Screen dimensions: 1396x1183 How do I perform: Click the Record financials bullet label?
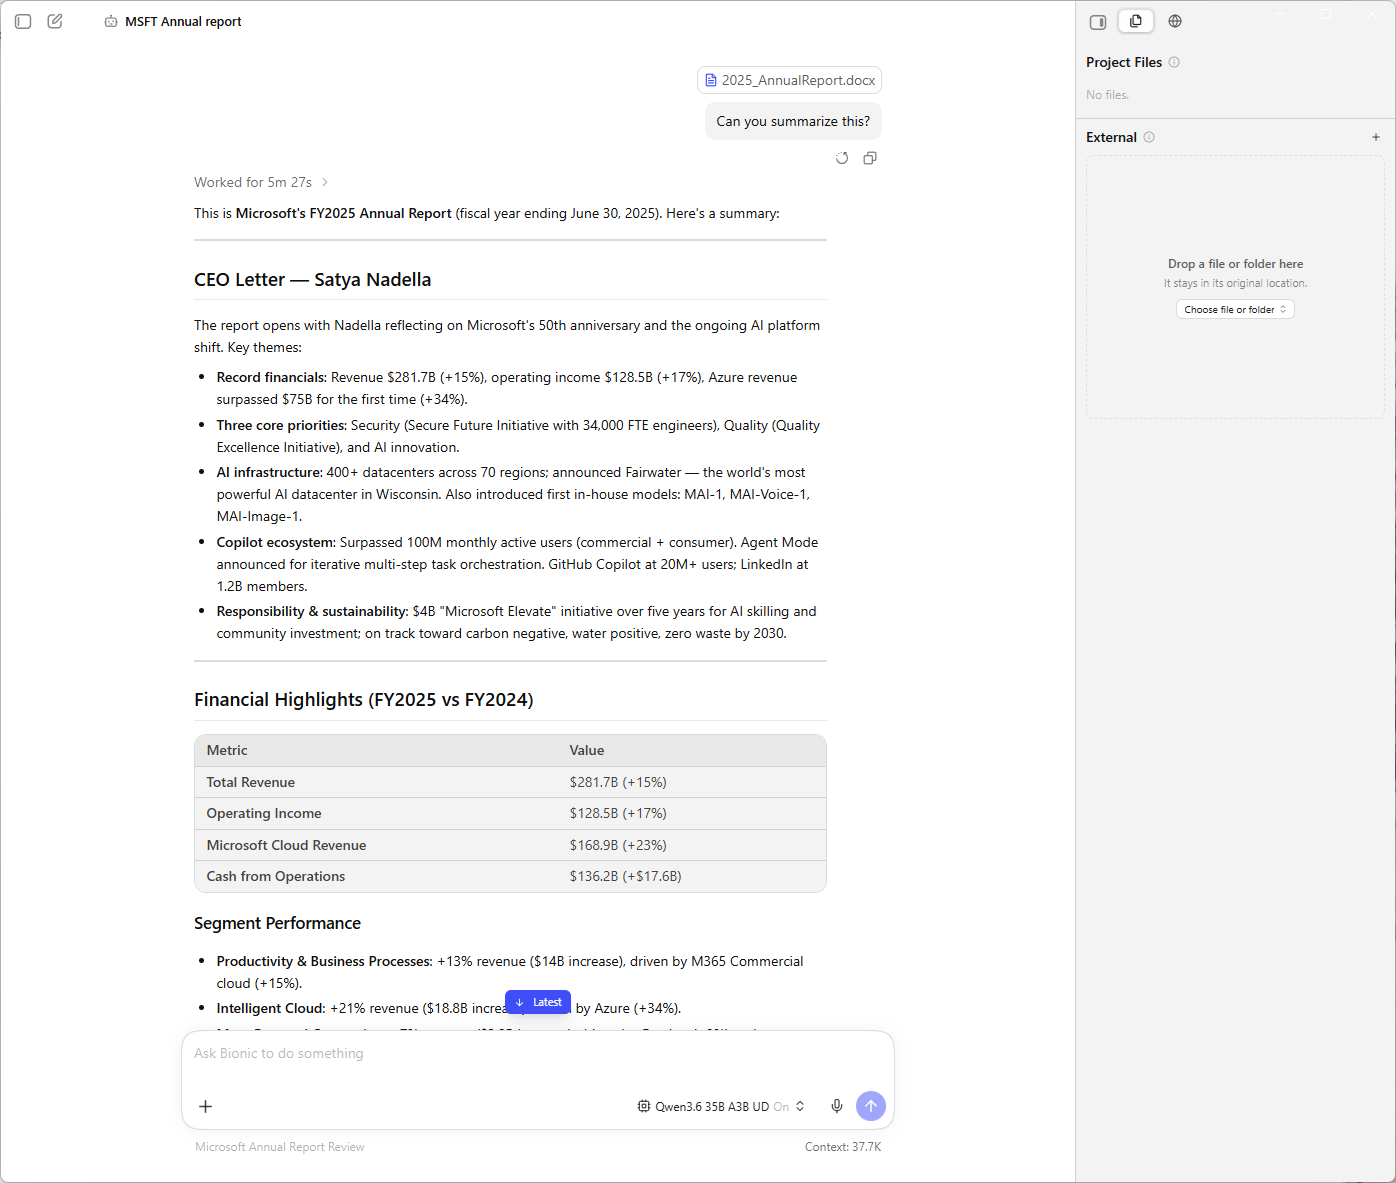coord(272,377)
